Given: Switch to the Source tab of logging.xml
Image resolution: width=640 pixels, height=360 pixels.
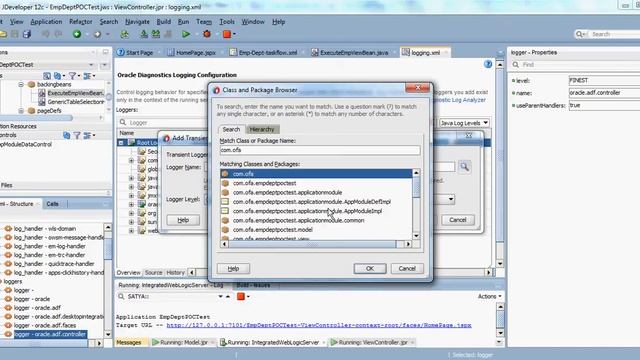Looking at the screenshot, I should point(153,272).
